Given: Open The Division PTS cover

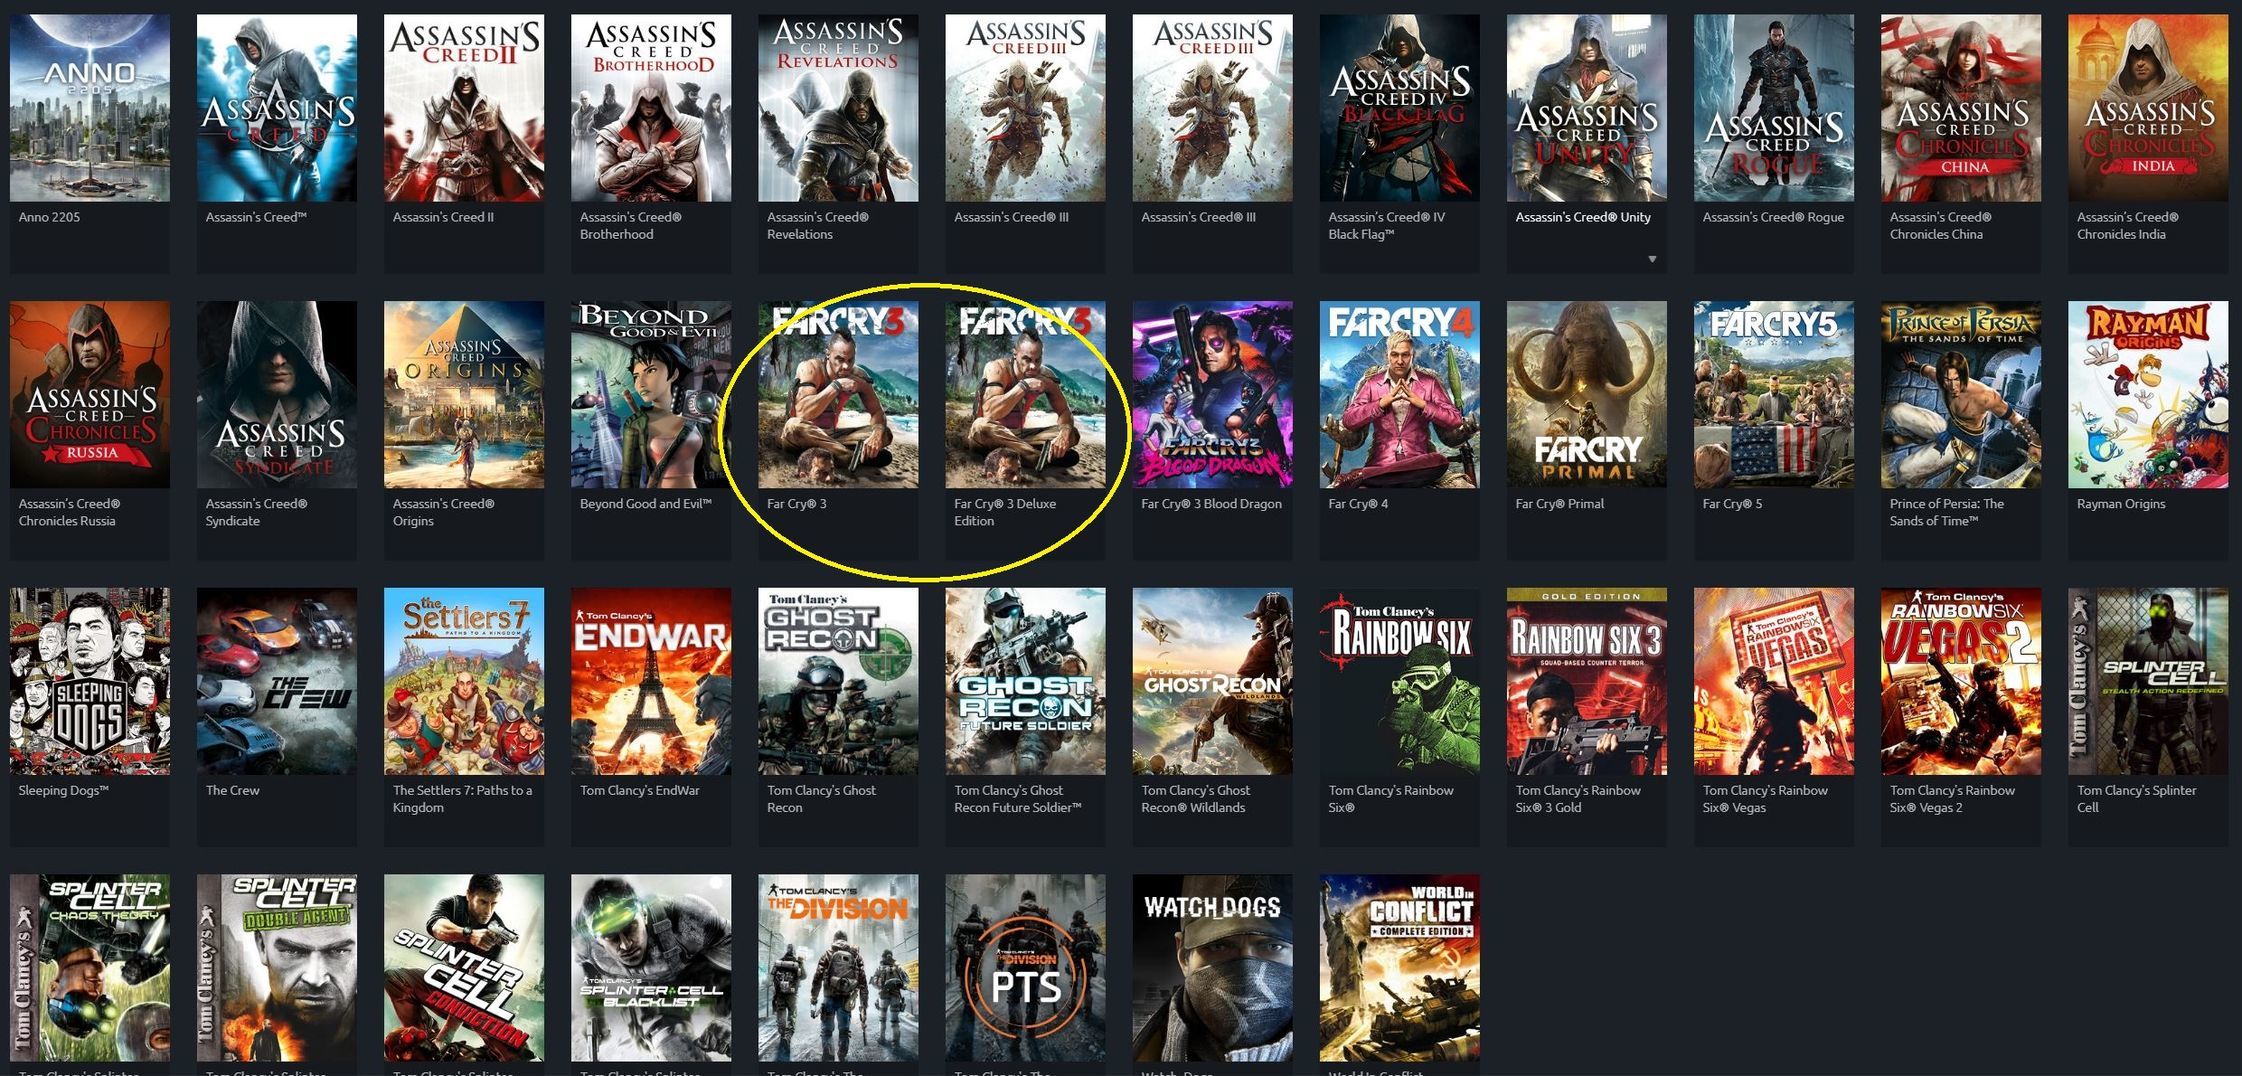Looking at the screenshot, I should pos(1026,968).
